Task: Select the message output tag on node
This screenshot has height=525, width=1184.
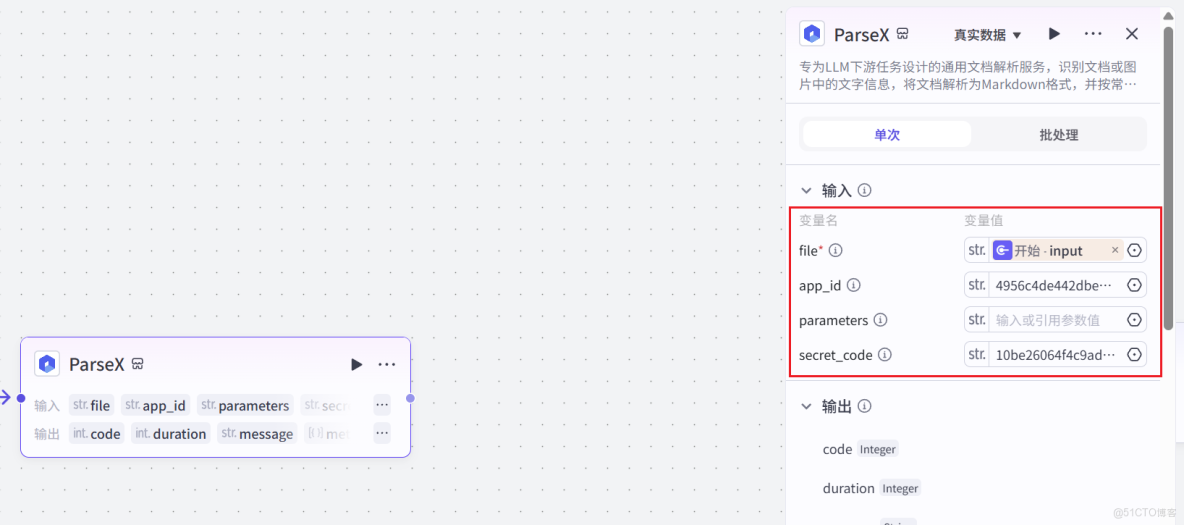Action: [257, 434]
